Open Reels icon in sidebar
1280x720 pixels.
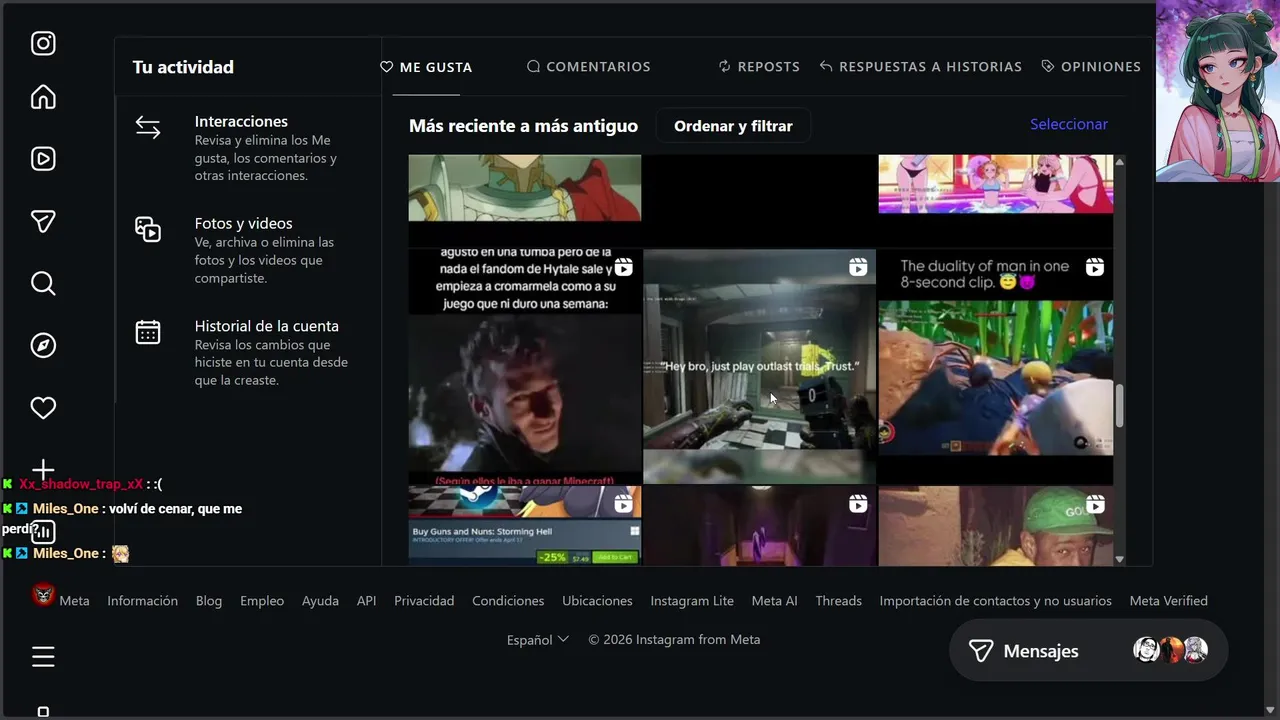click(x=43, y=158)
